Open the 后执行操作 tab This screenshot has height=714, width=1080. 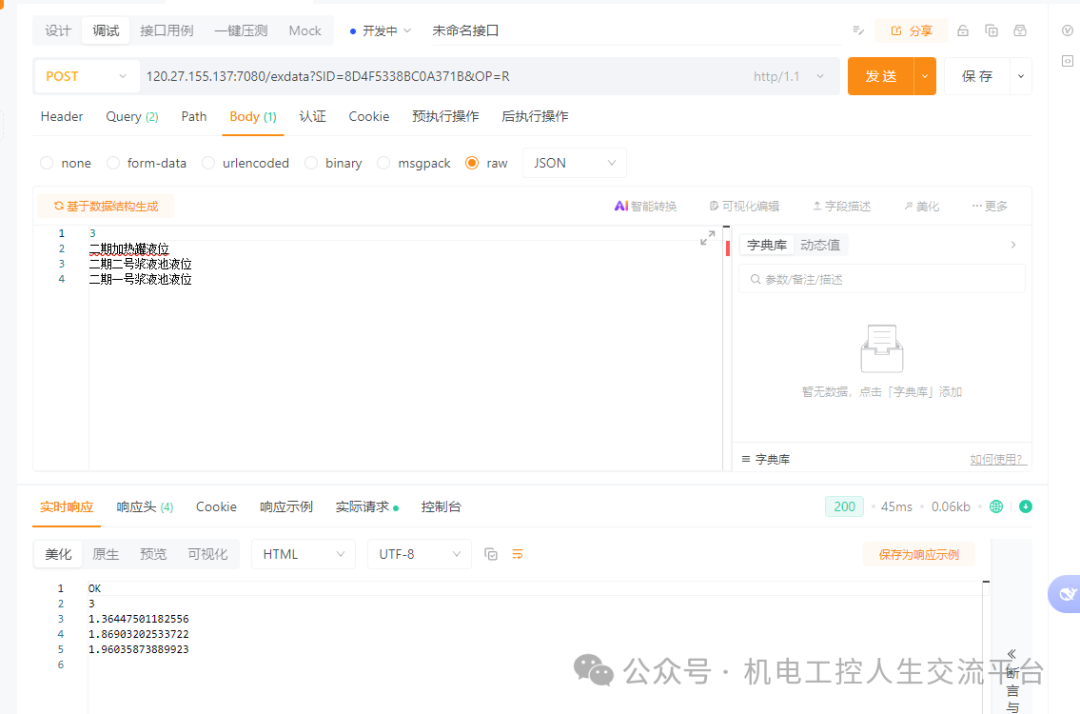(534, 116)
